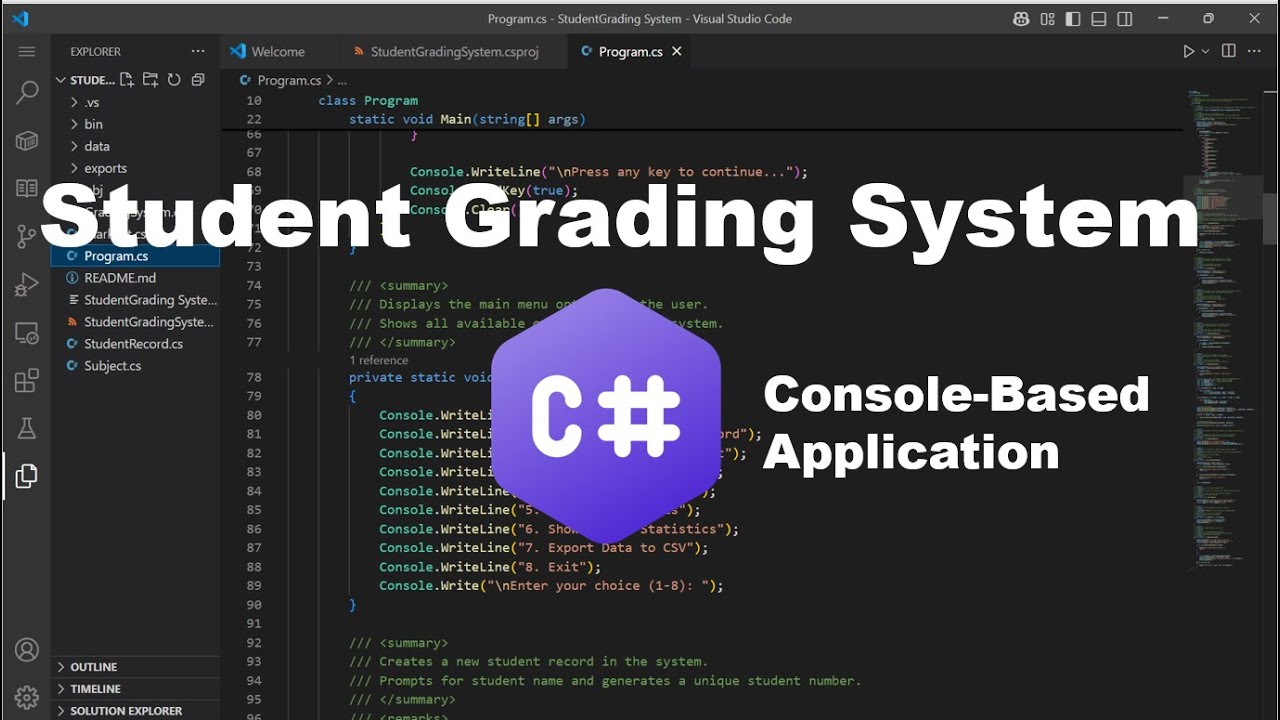Click line number 92 in gutter

(x=253, y=643)
